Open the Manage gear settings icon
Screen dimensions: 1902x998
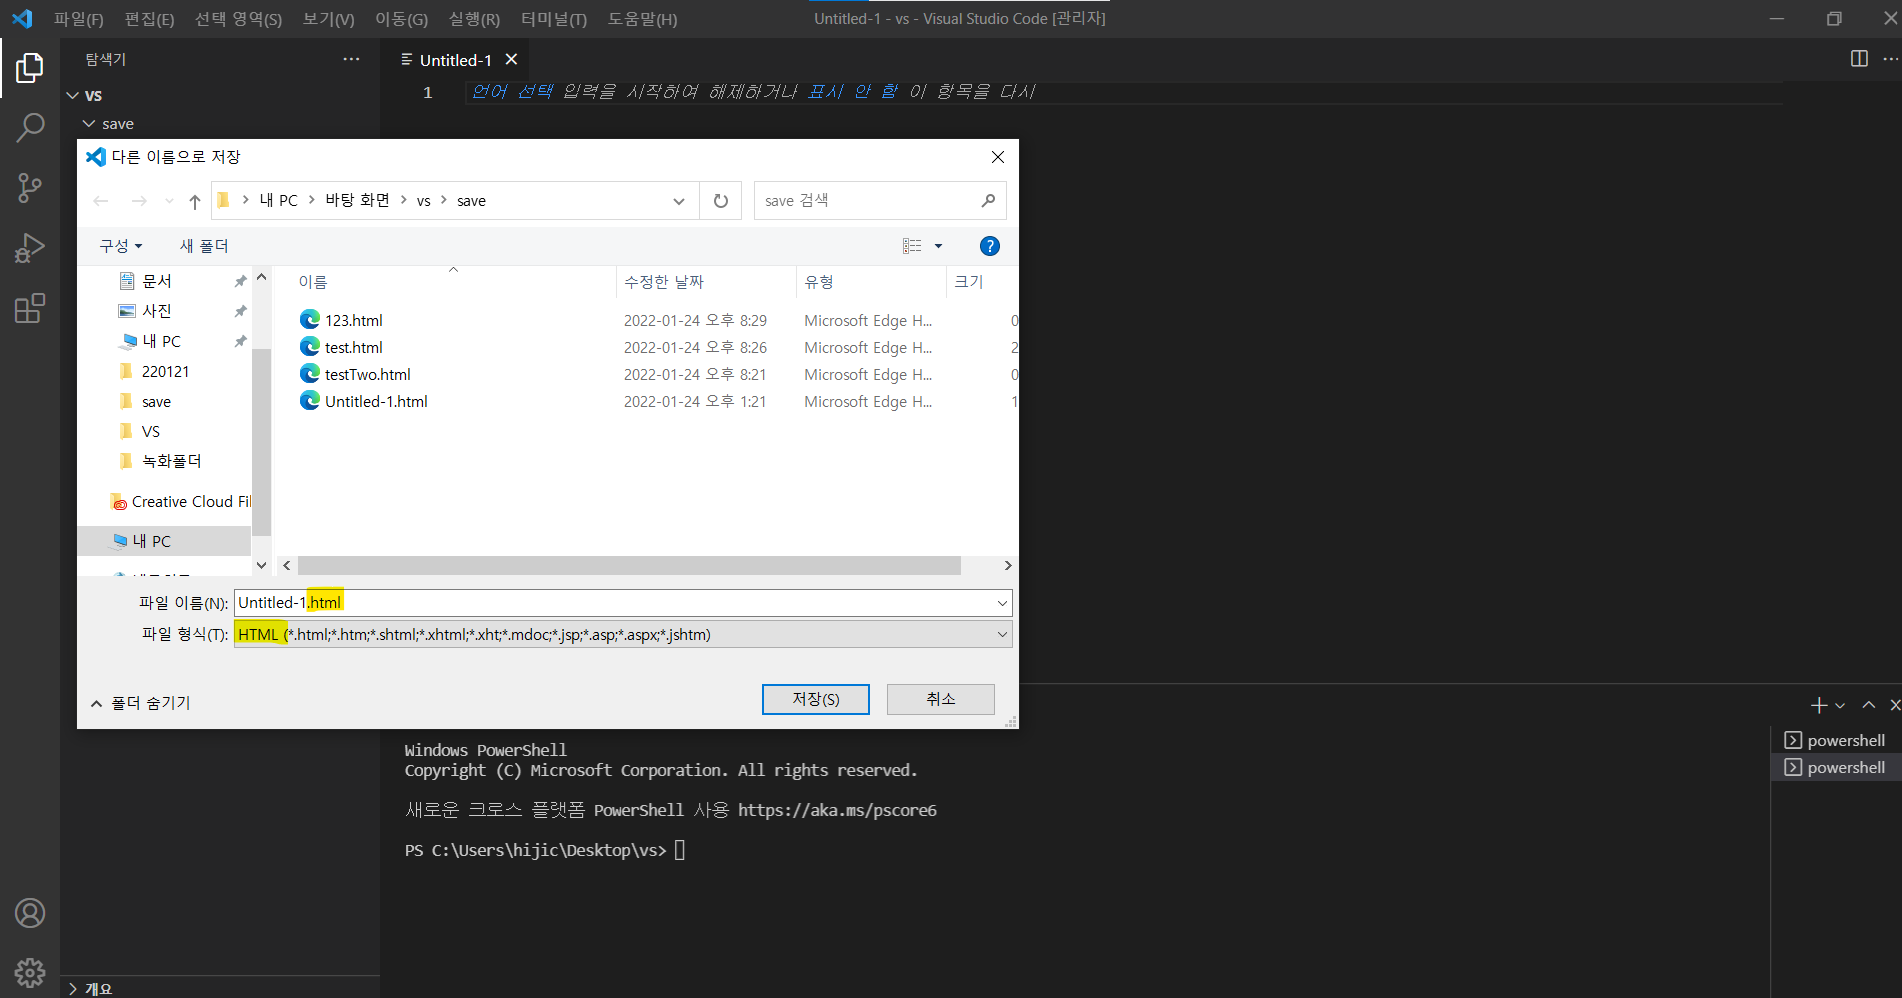30,972
